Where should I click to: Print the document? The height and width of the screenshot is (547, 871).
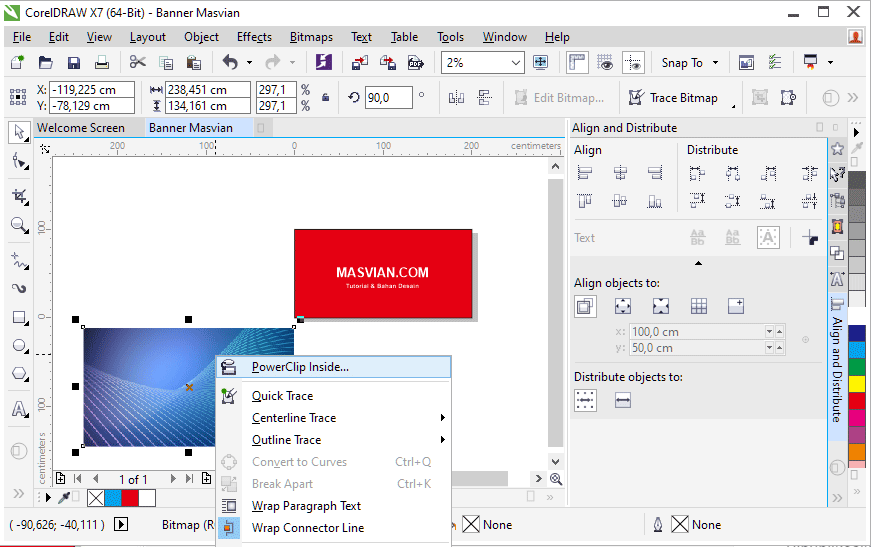[102, 62]
